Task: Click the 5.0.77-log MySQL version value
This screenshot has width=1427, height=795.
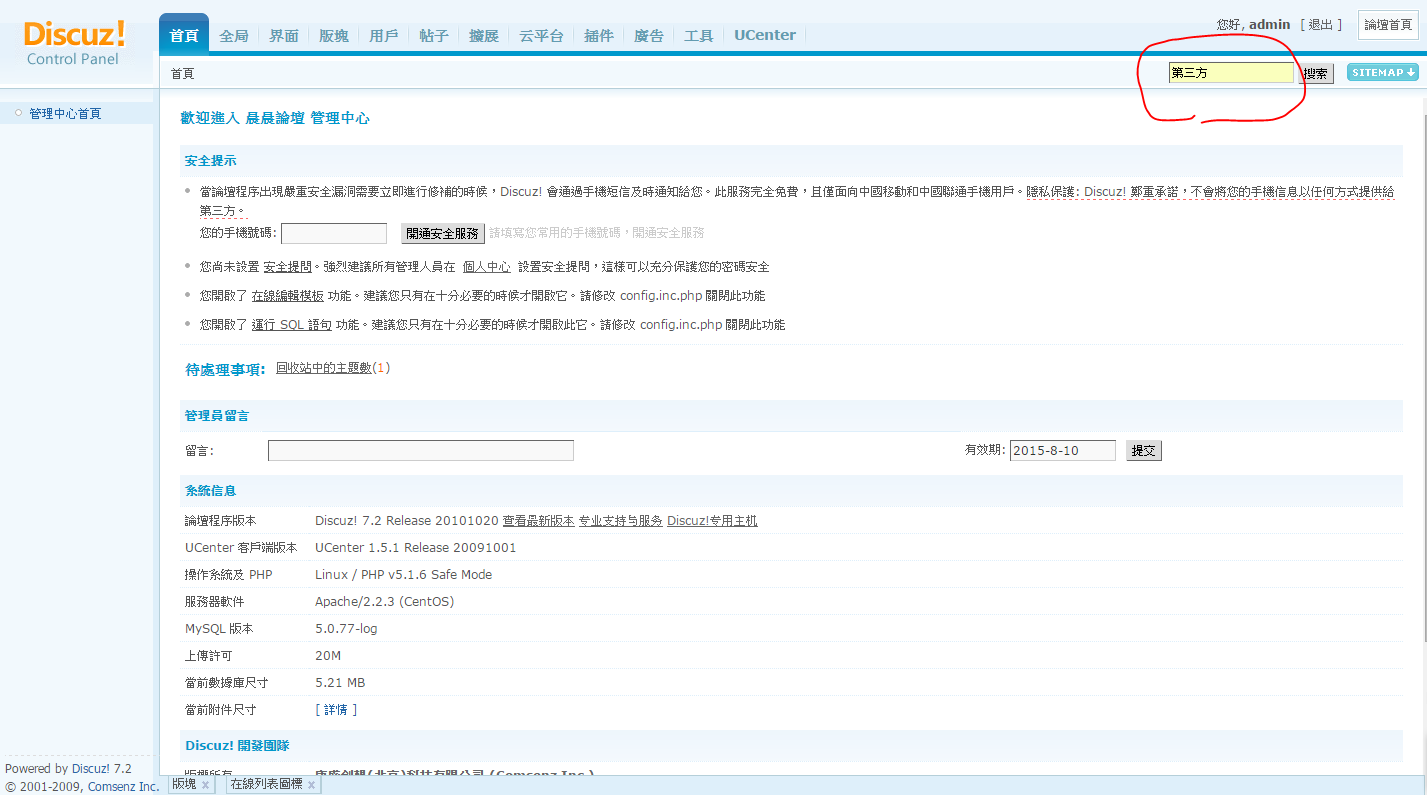Action: coord(346,629)
